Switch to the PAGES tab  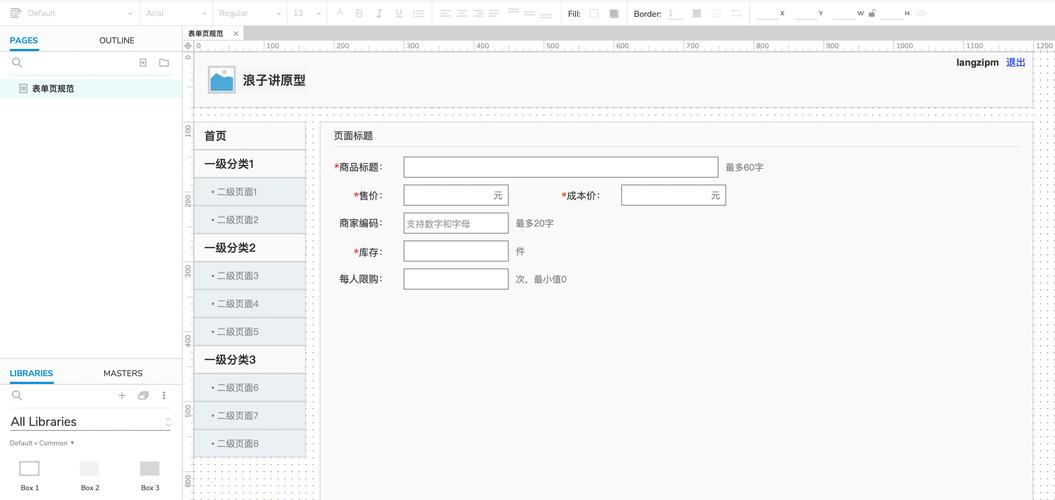click(24, 40)
